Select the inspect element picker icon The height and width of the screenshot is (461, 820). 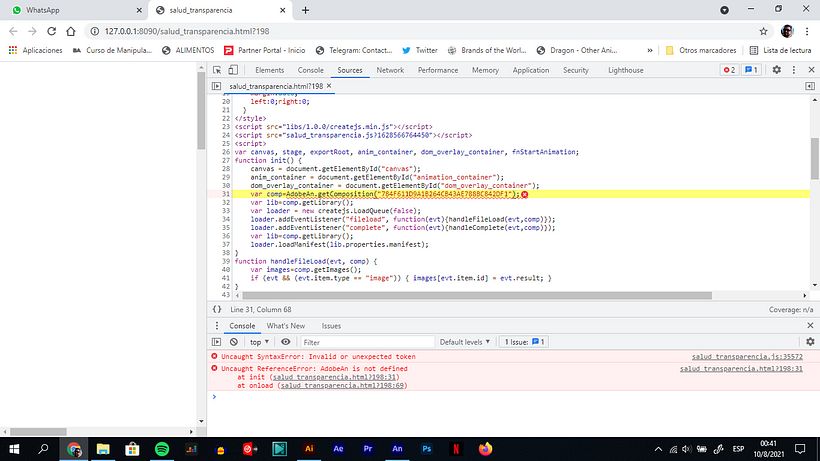pyautogui.click(x=217, y=70)
